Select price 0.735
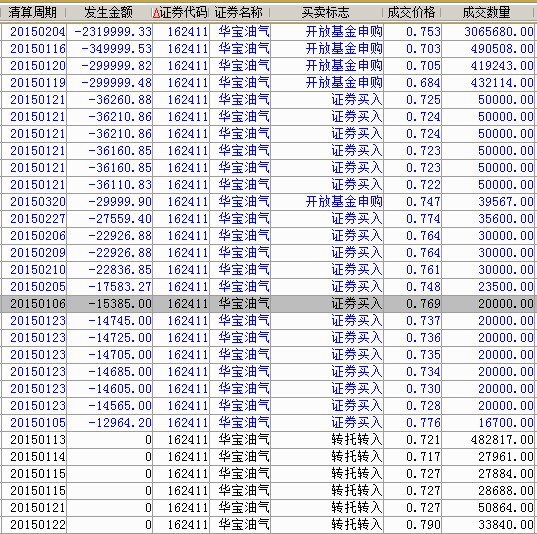The height and width of the screenshot is (534, 537). coord(423,355)
